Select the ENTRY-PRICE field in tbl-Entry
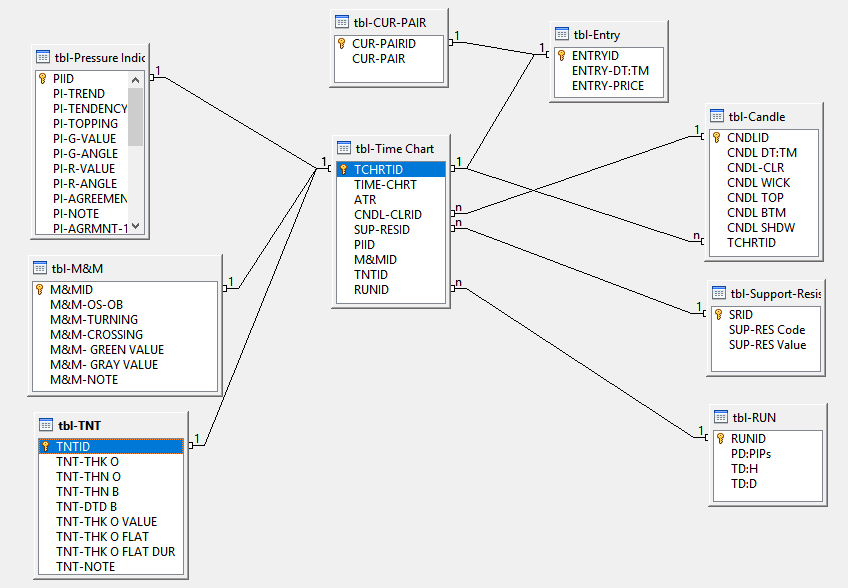 tap(607, 86)
